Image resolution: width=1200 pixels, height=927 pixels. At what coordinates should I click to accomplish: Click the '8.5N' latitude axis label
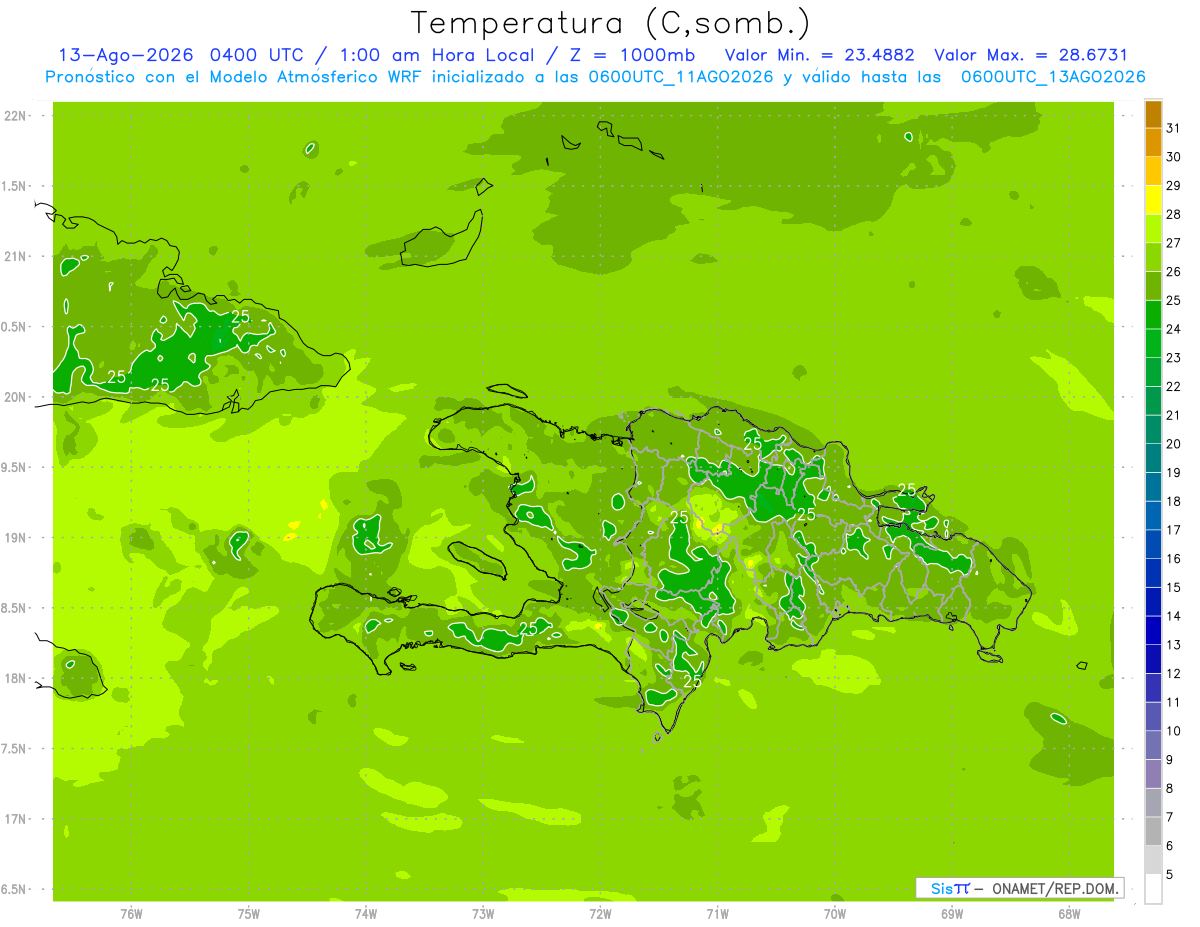tap(15, 608)
